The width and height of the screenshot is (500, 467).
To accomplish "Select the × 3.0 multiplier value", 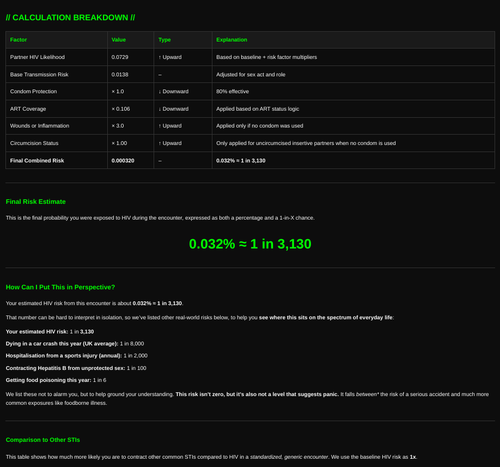I will [x=118, y=126].
